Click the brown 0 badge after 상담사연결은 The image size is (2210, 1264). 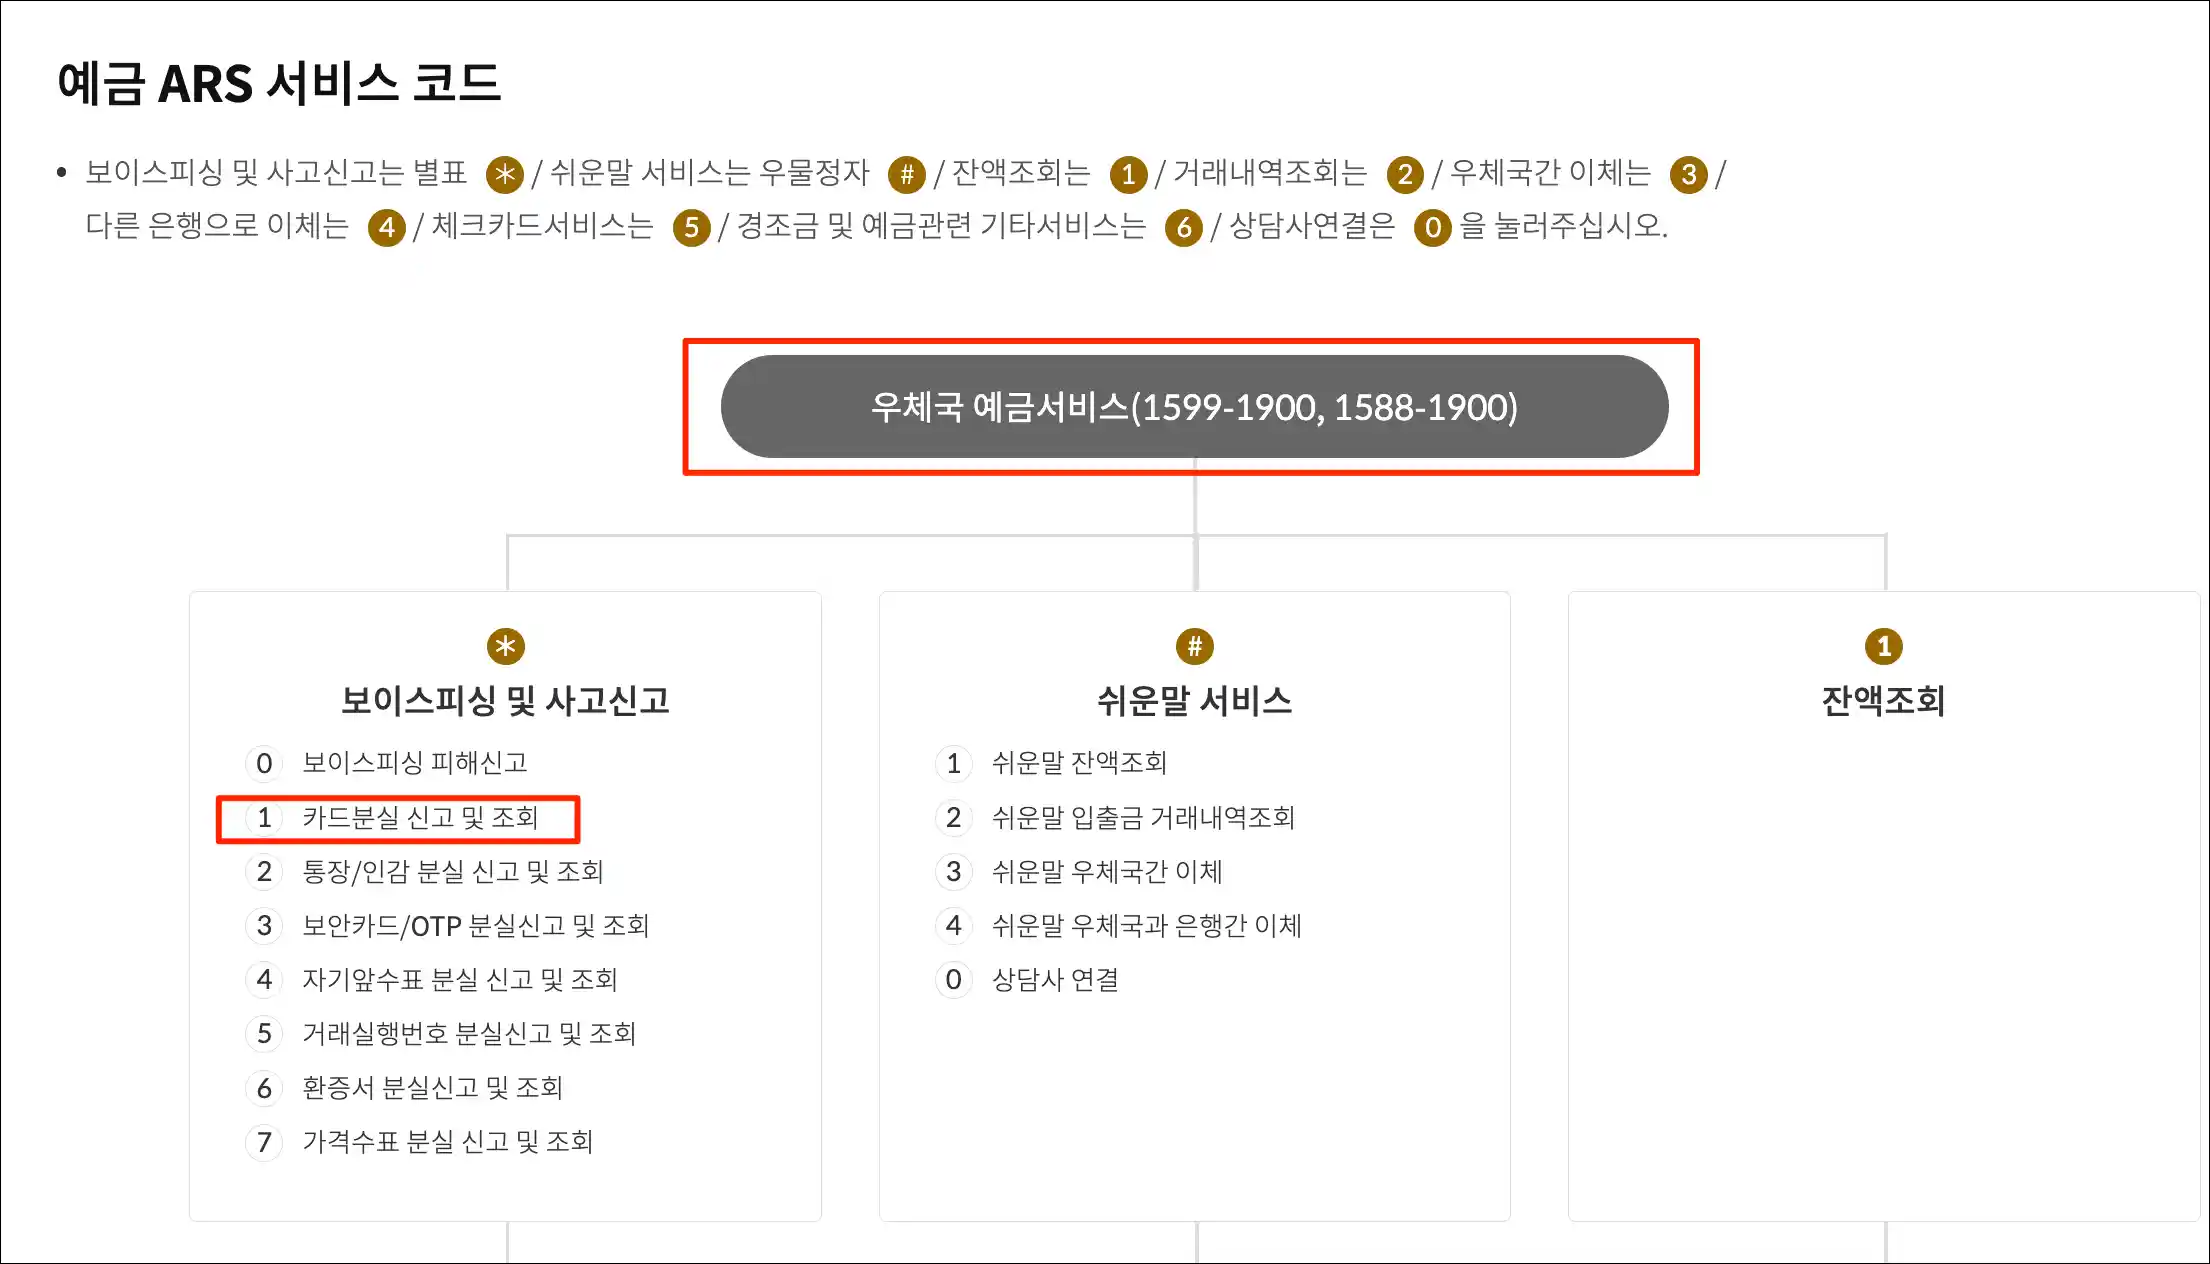(x=1432, y=228)
